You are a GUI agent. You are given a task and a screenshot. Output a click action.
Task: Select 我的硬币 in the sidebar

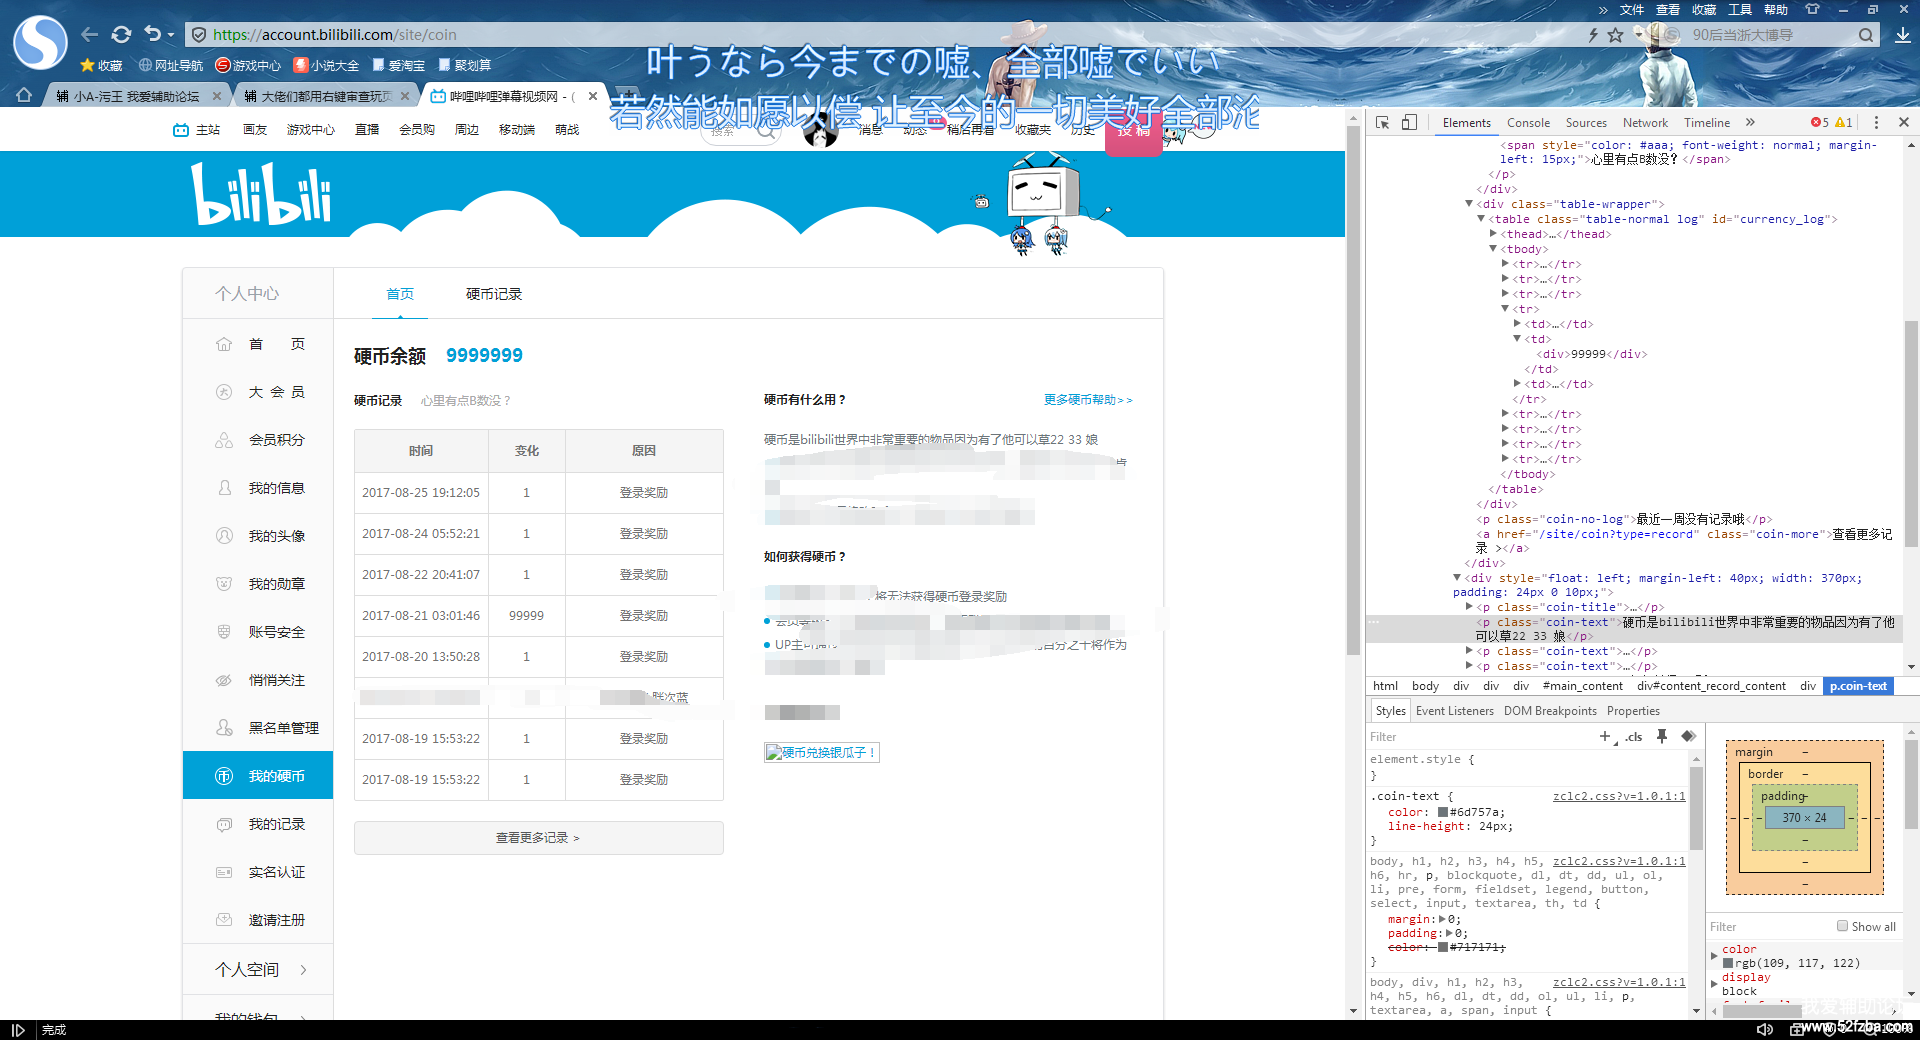click(258, 776)
